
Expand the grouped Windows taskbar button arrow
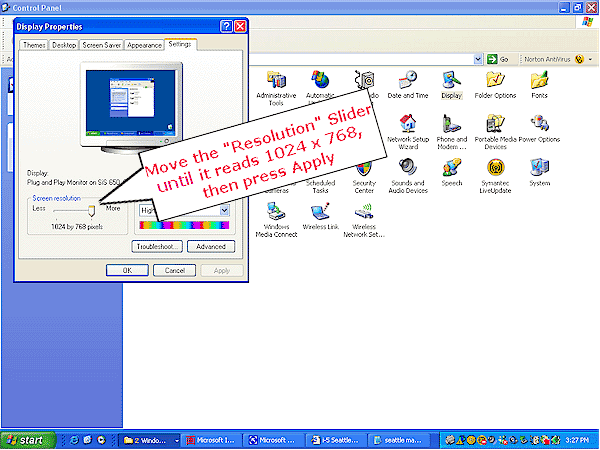pos(177,440)
